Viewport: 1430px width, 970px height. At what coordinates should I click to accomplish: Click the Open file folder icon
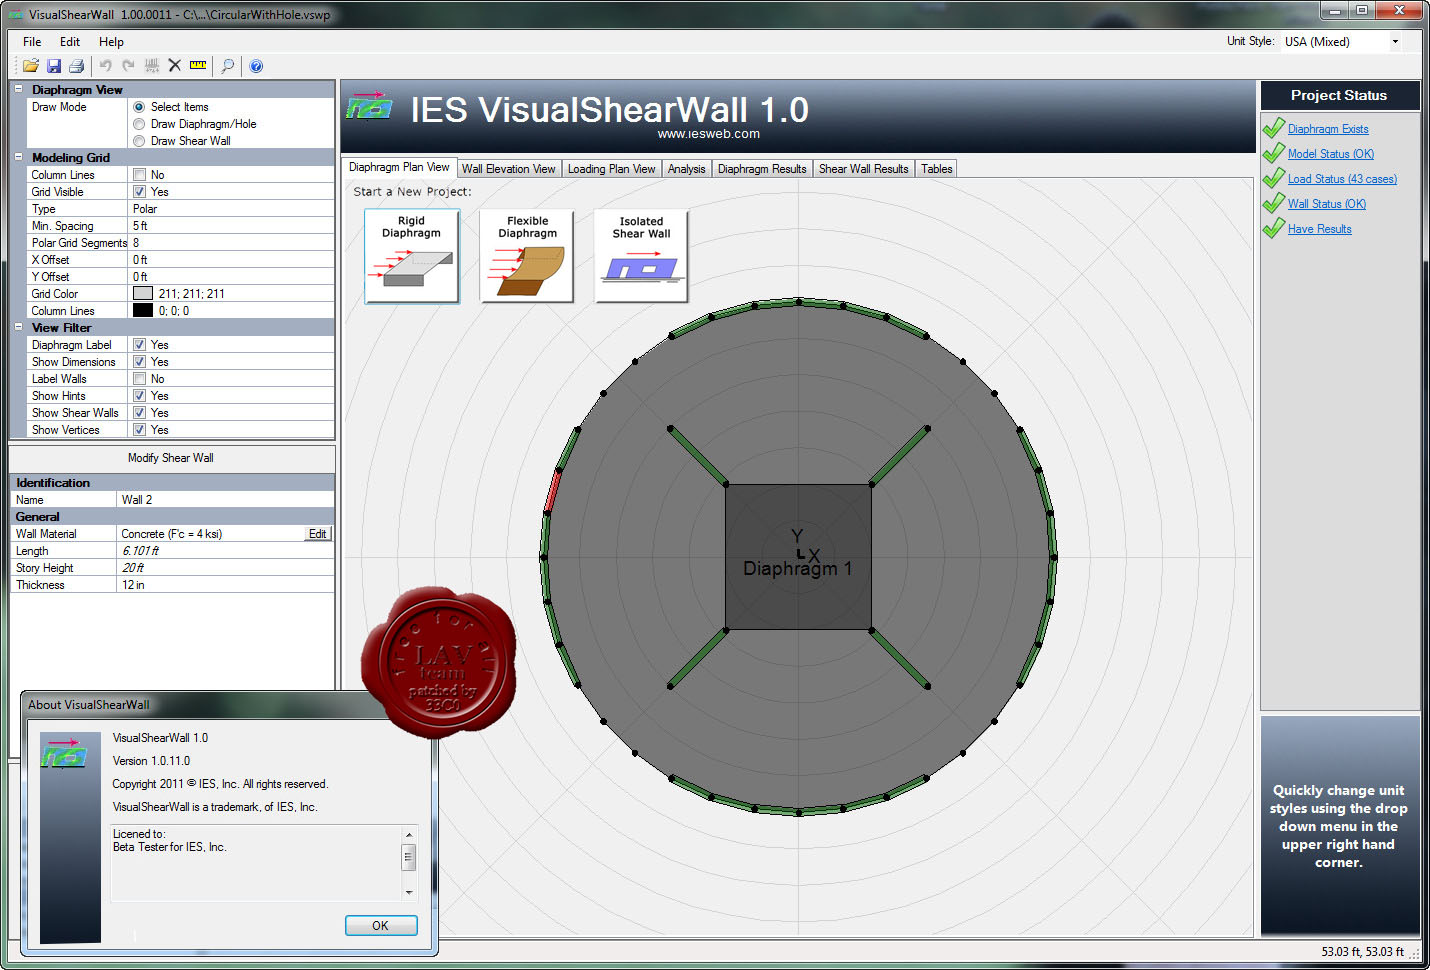tap(31, 66)
